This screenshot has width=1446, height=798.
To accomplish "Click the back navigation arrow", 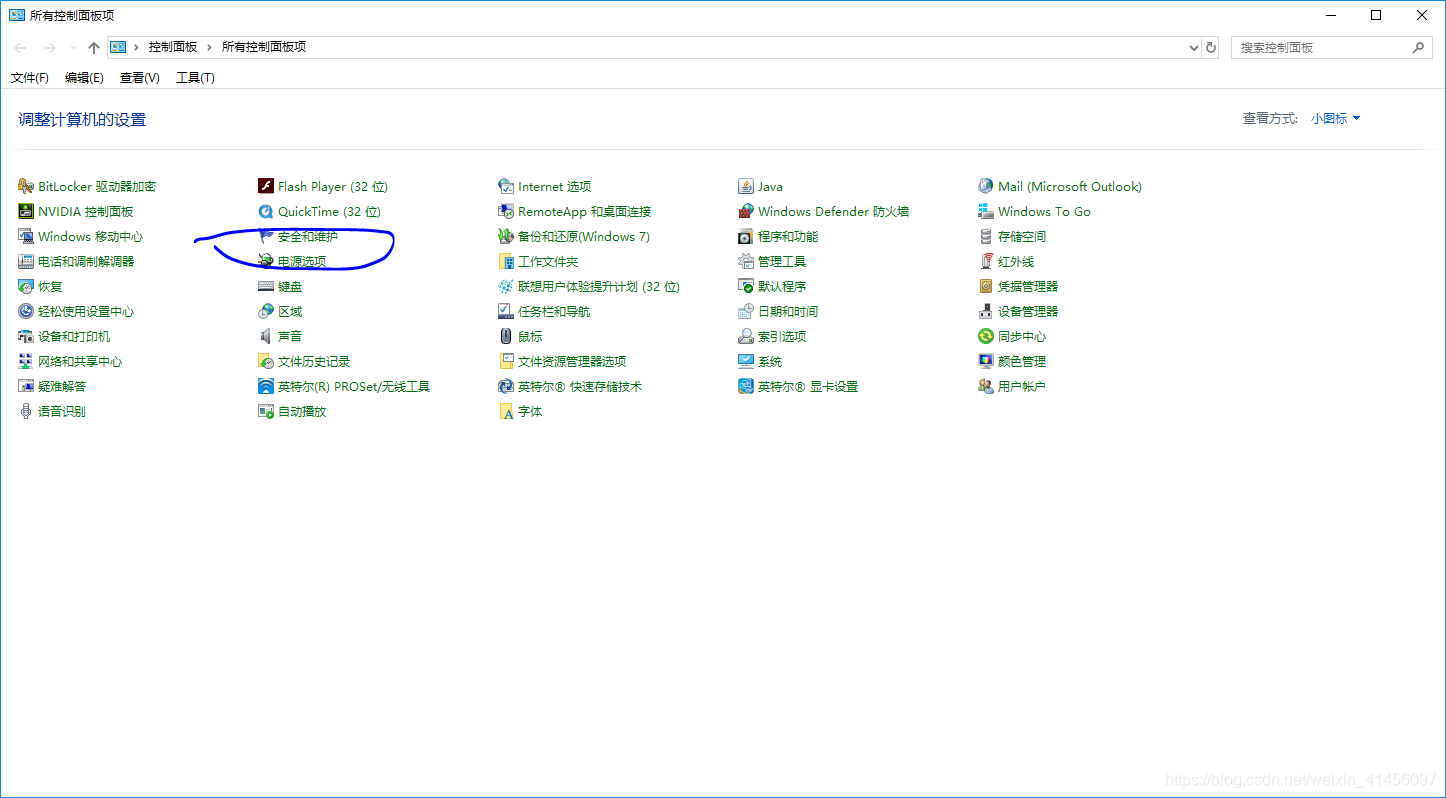I will (21, 47).
